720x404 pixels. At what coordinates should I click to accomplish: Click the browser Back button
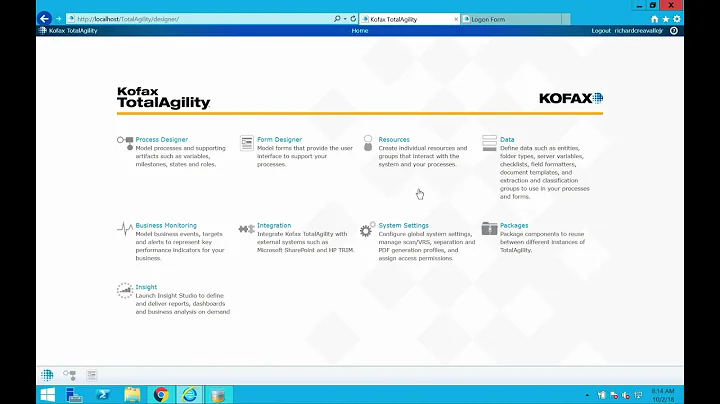coord(45,19)
